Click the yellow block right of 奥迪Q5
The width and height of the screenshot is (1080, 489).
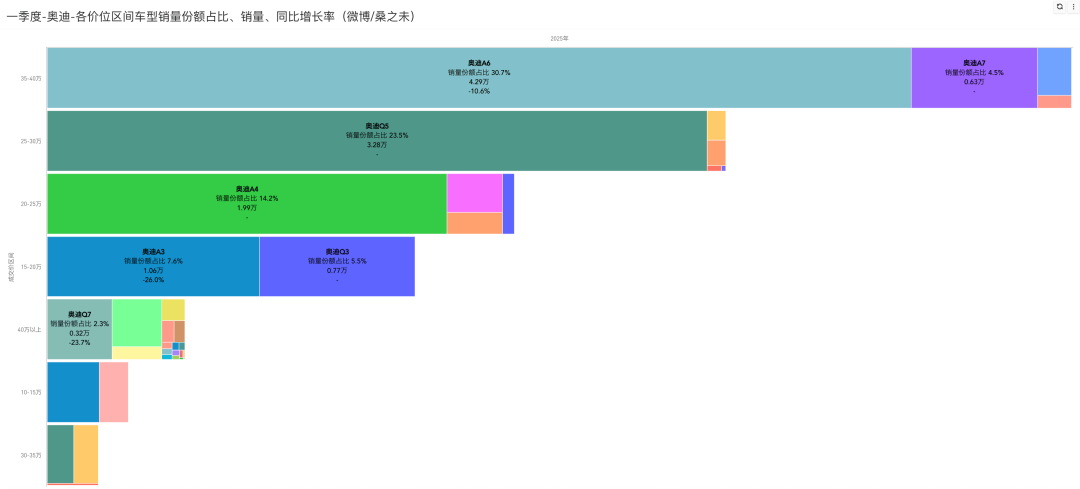[x=716, y=125]
